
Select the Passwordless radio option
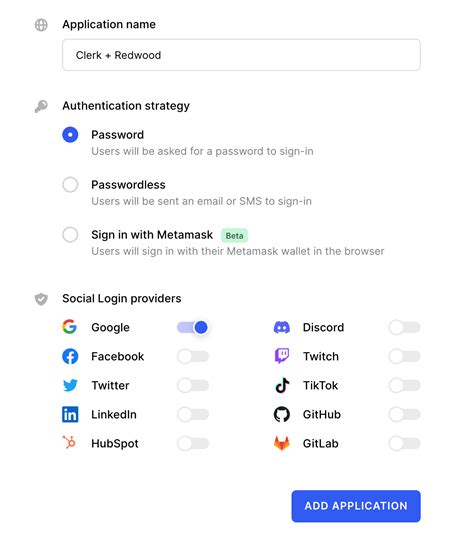point(70,185)
